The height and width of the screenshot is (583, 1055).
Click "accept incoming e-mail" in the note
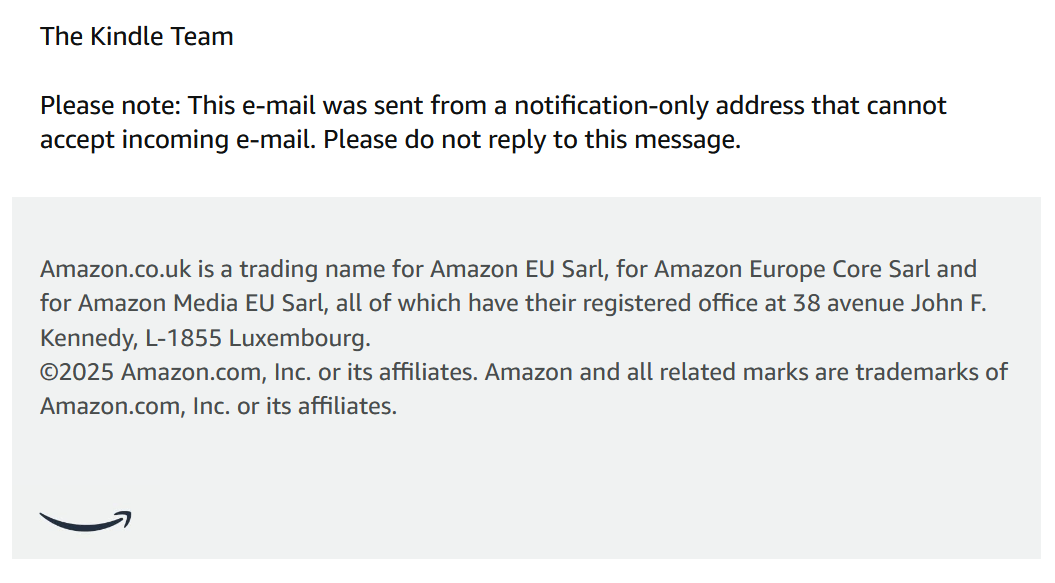click(176, 139)
